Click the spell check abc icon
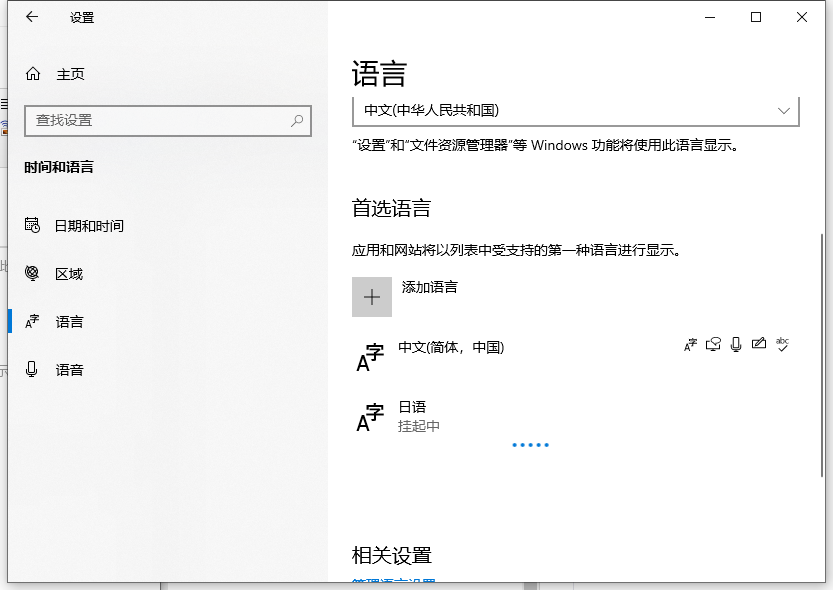 pos(782,345)
